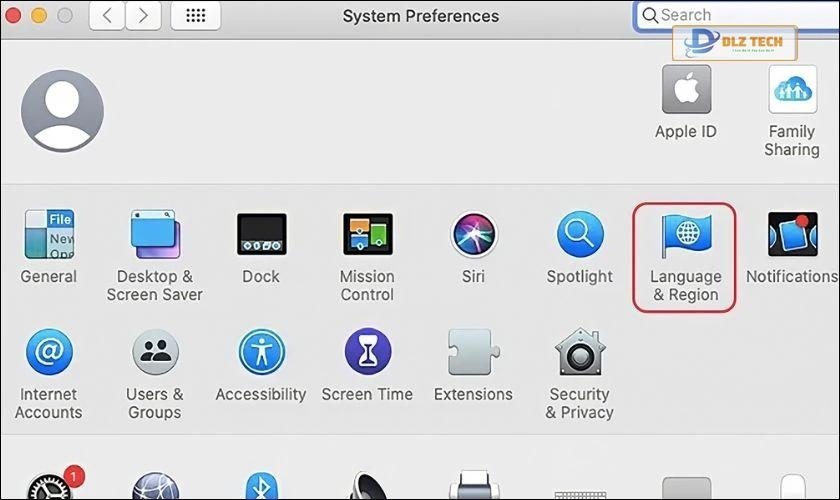Screen dimensions: 840x500
Task: Open Family Sharing settings
Action: click(792, 111)
